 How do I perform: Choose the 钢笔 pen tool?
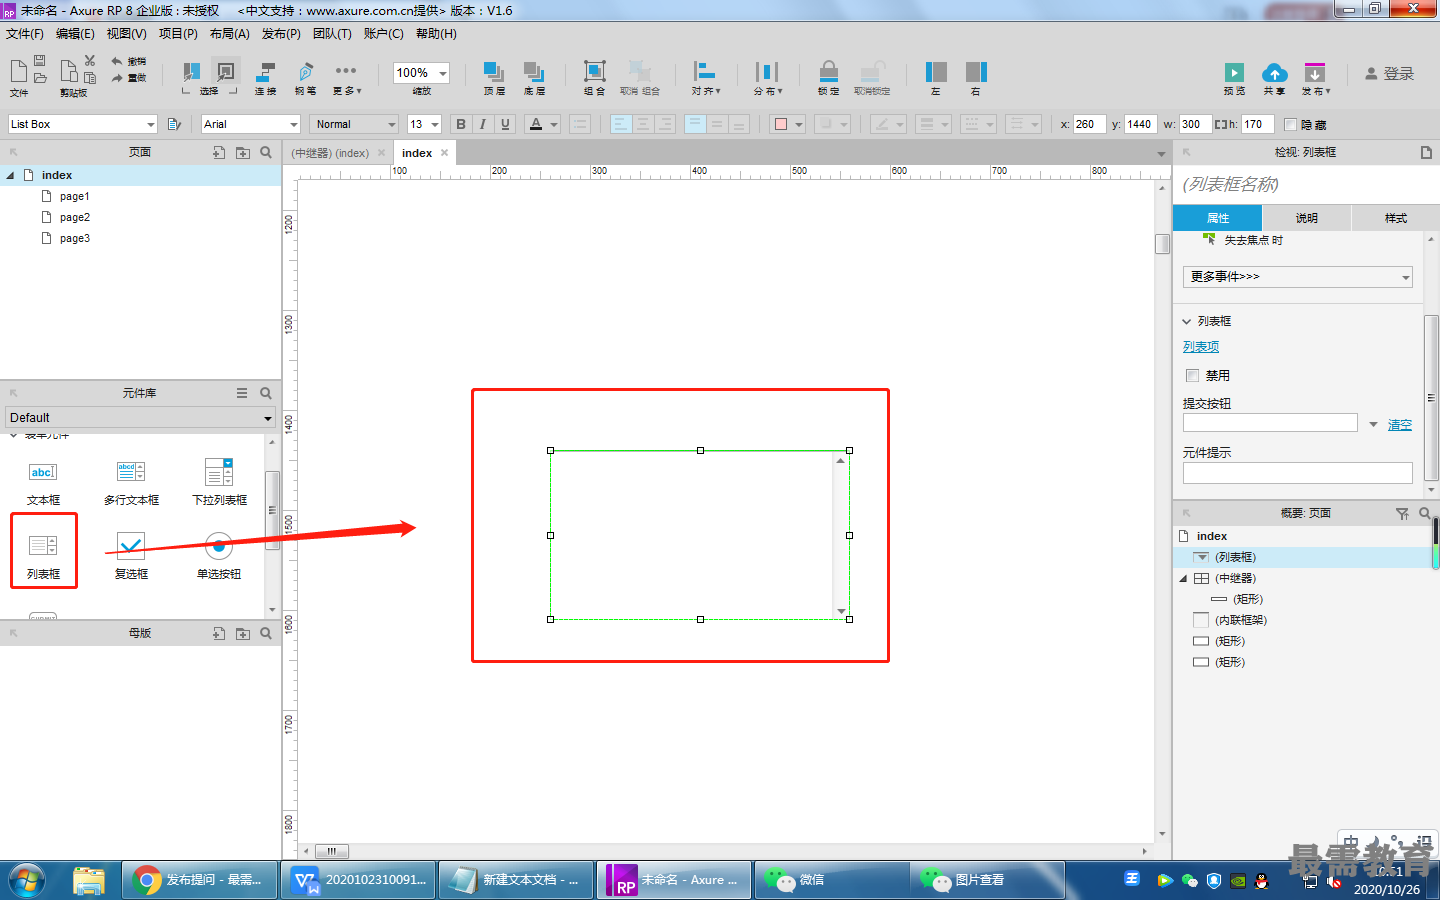(x=305, y=78)
